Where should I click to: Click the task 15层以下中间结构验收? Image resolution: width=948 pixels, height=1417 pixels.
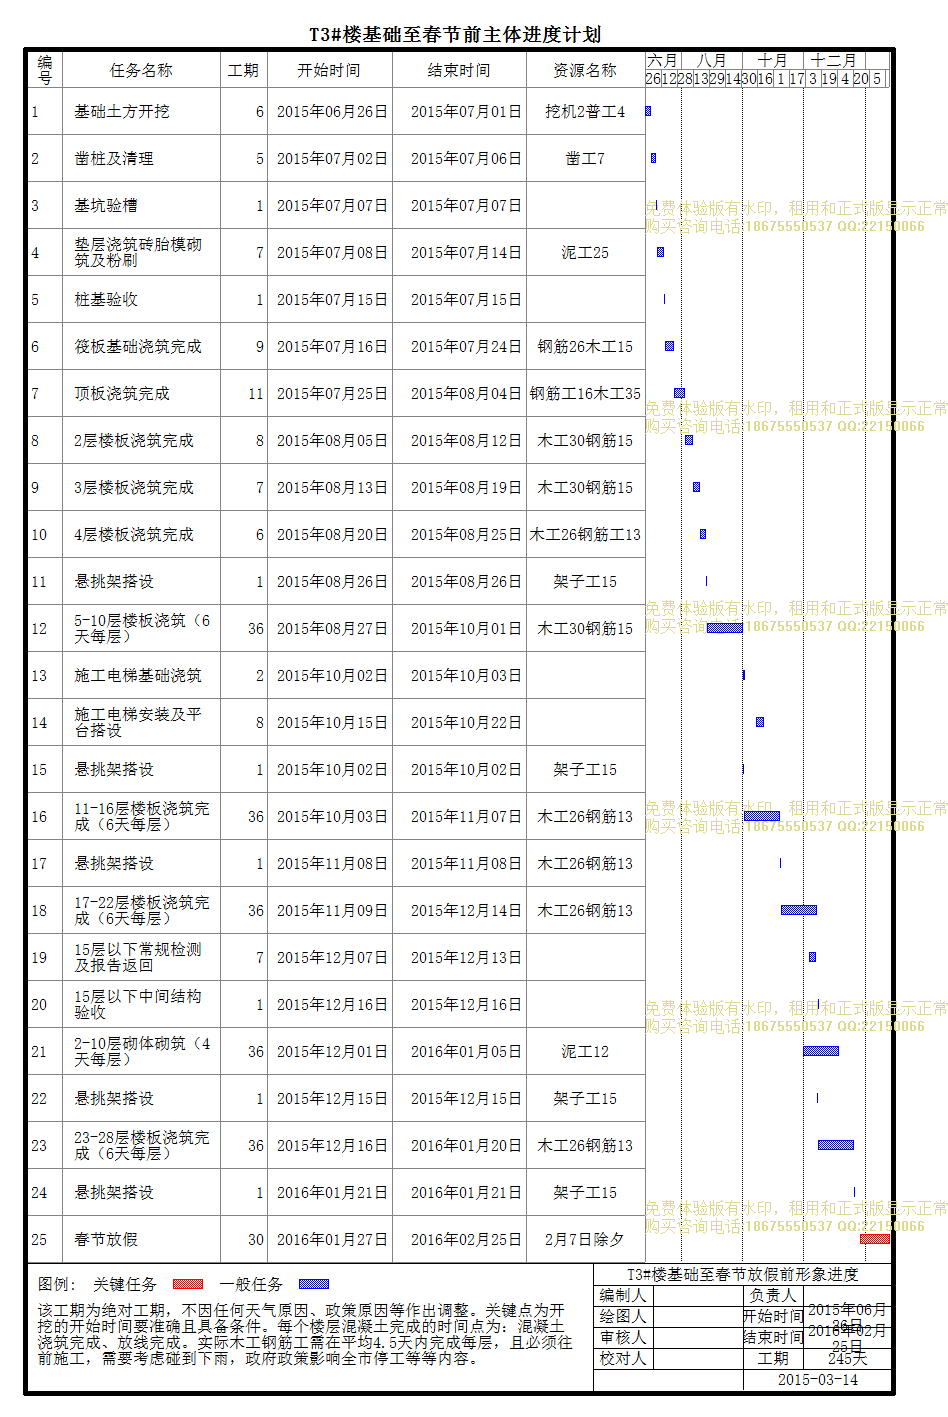coord(138,1004)
